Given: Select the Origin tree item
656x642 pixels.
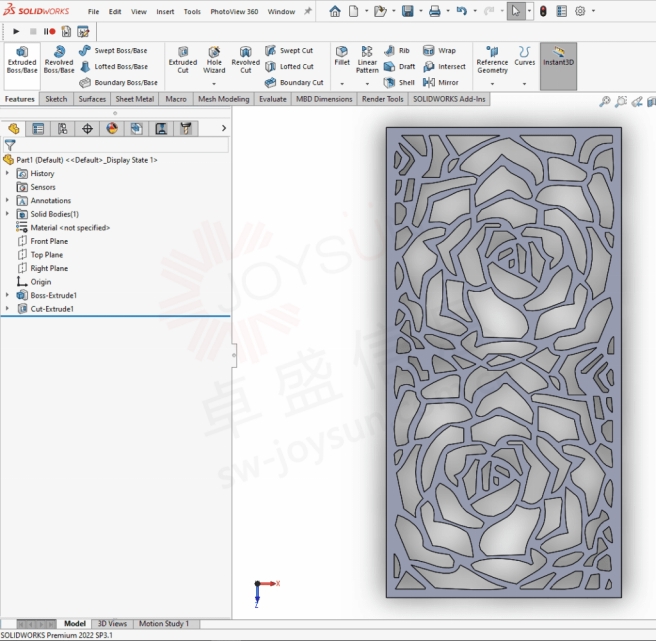Looking at the screenshot, I should point(34,281).
